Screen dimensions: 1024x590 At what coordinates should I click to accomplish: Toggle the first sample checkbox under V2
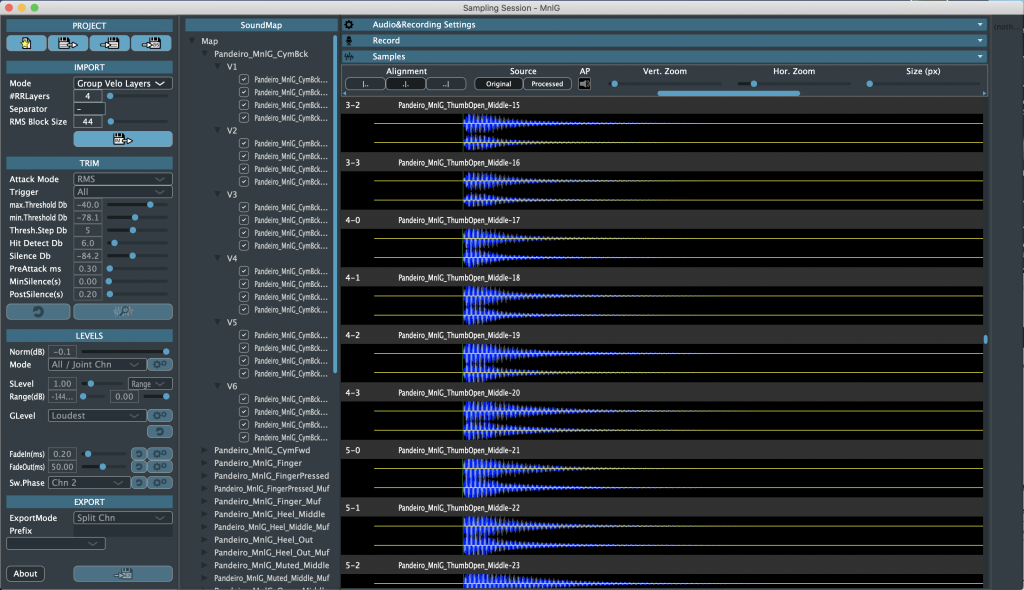click(244, 143)
